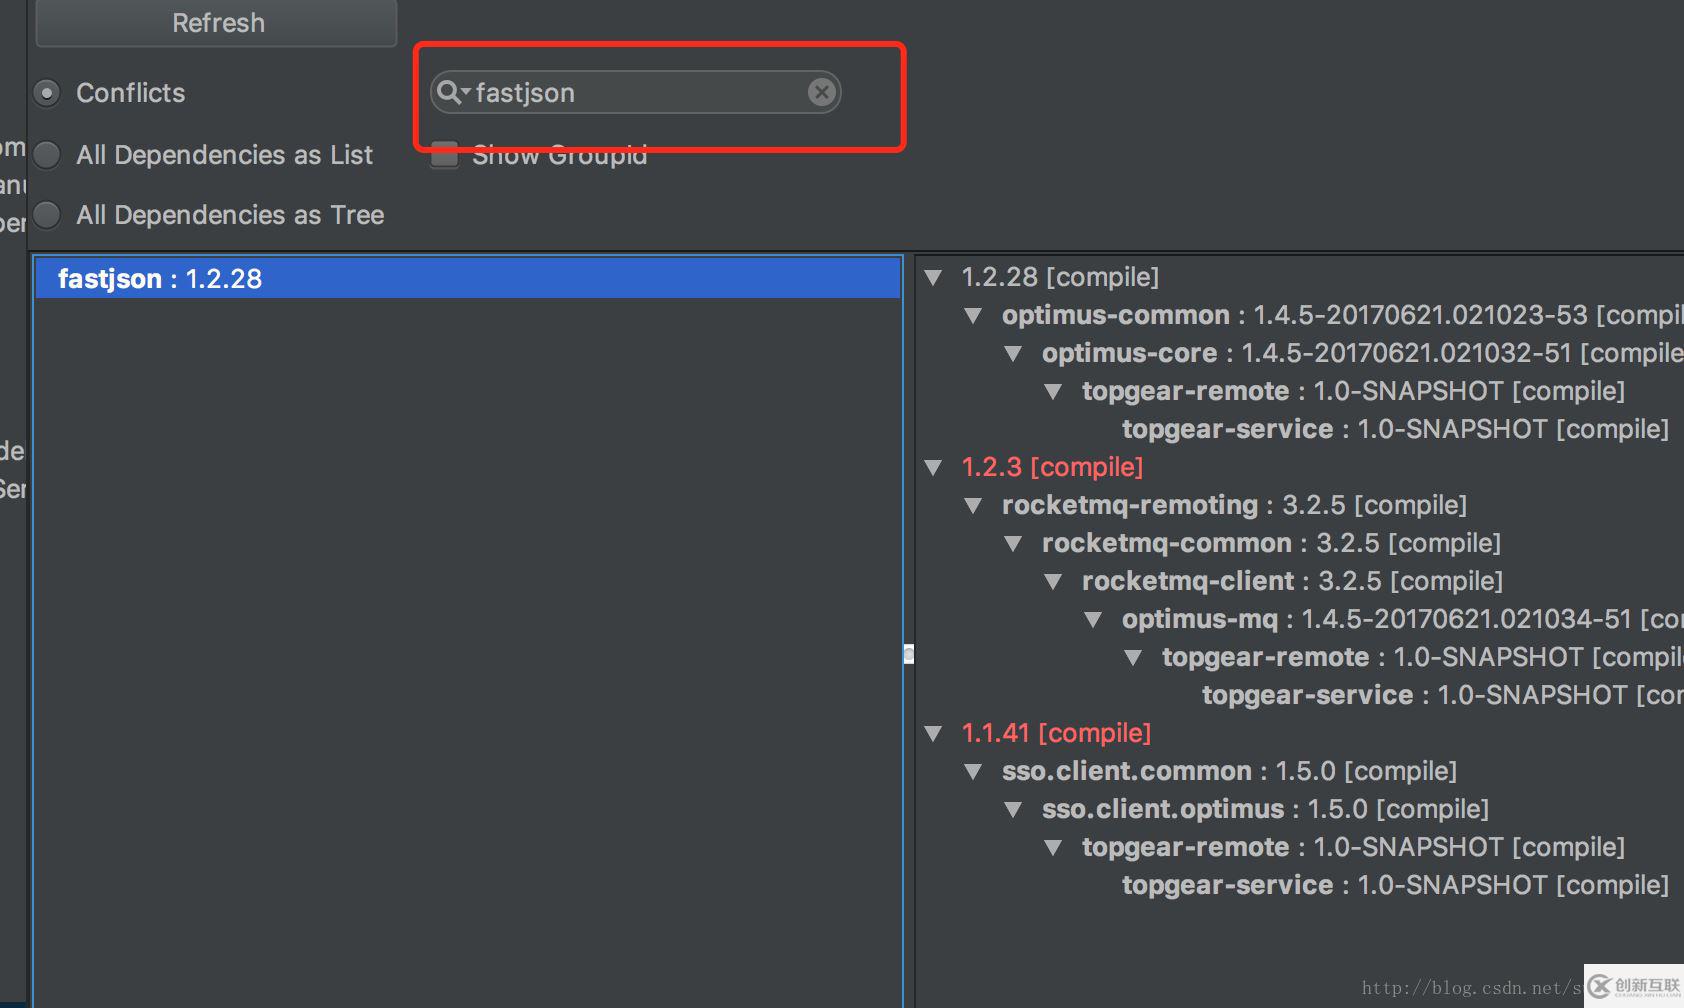The image size is (1684, 1008).
Task: Select All Dependencies as Tree option
Action: [x=47, y=215]
